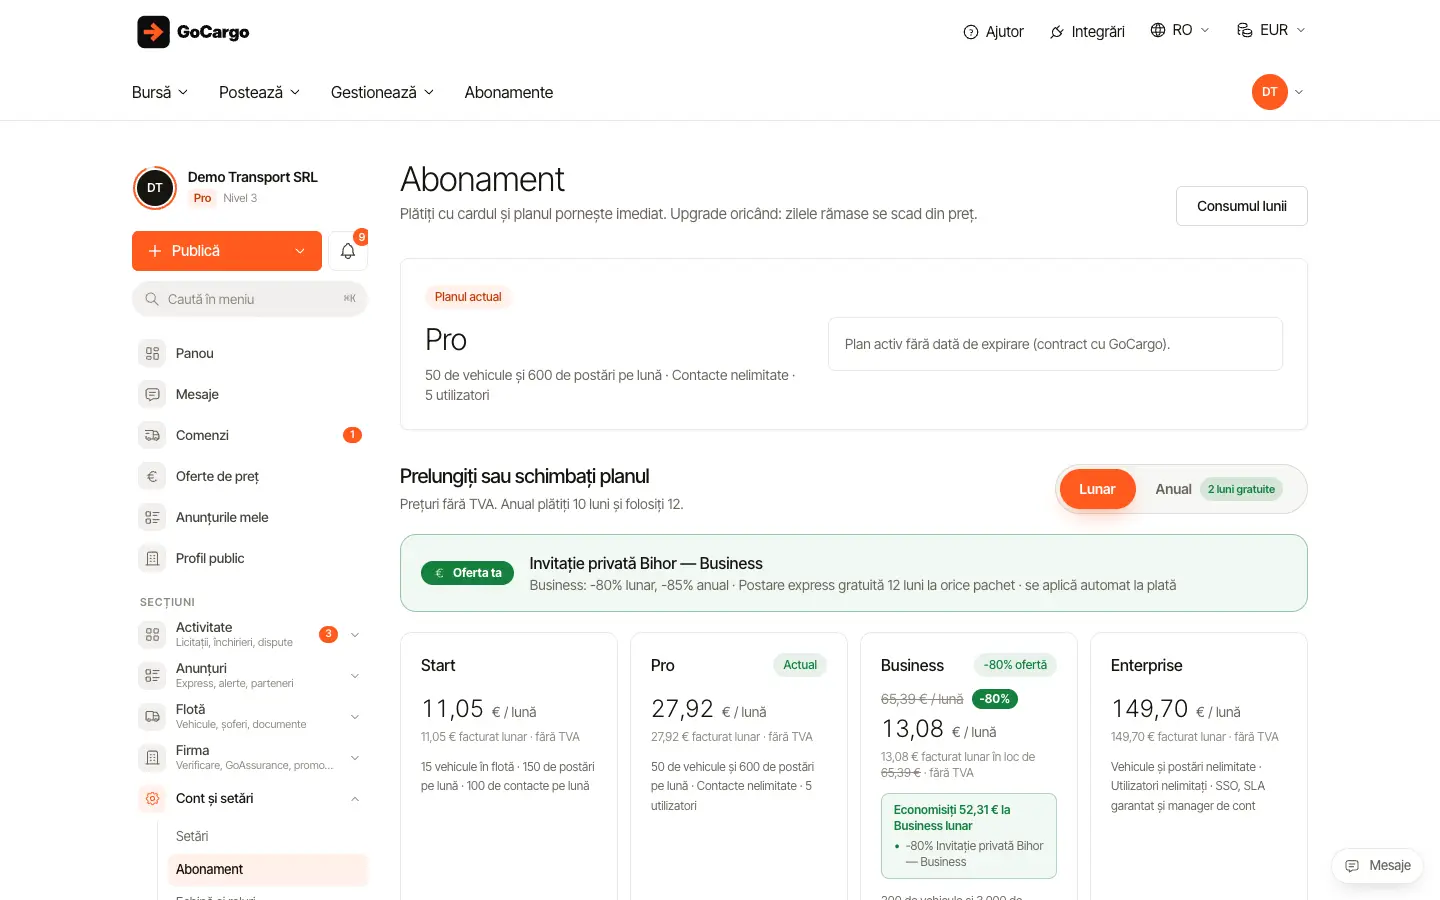Open Oferte de preț euro icon

point(152,476)
